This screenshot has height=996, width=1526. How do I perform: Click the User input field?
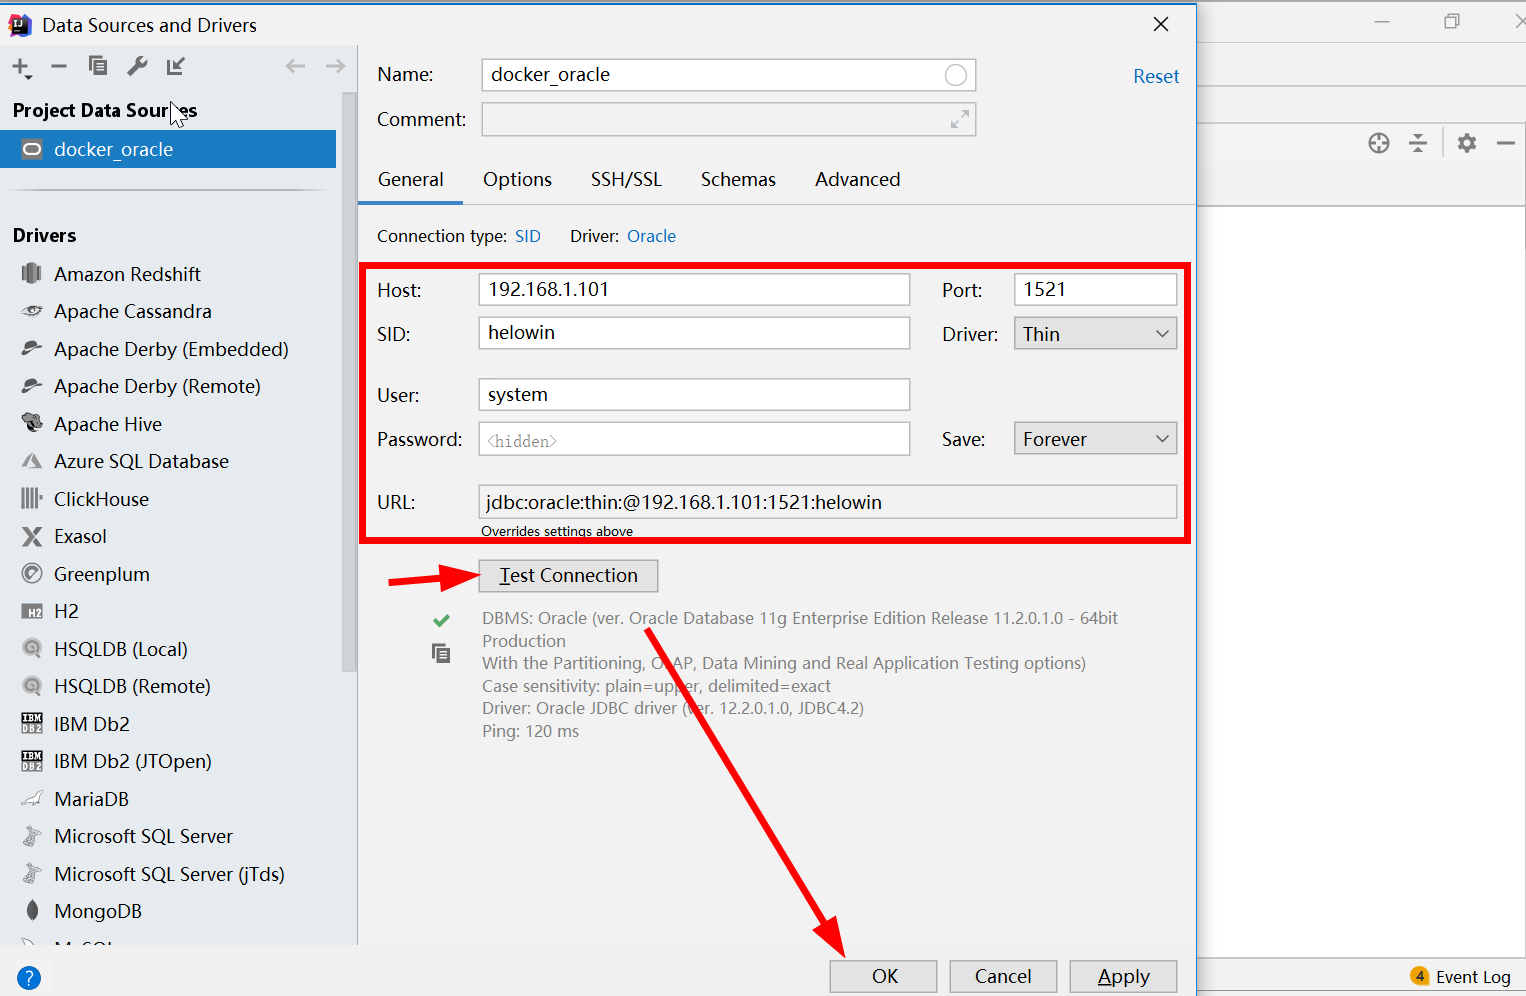[x=694, y=395]
